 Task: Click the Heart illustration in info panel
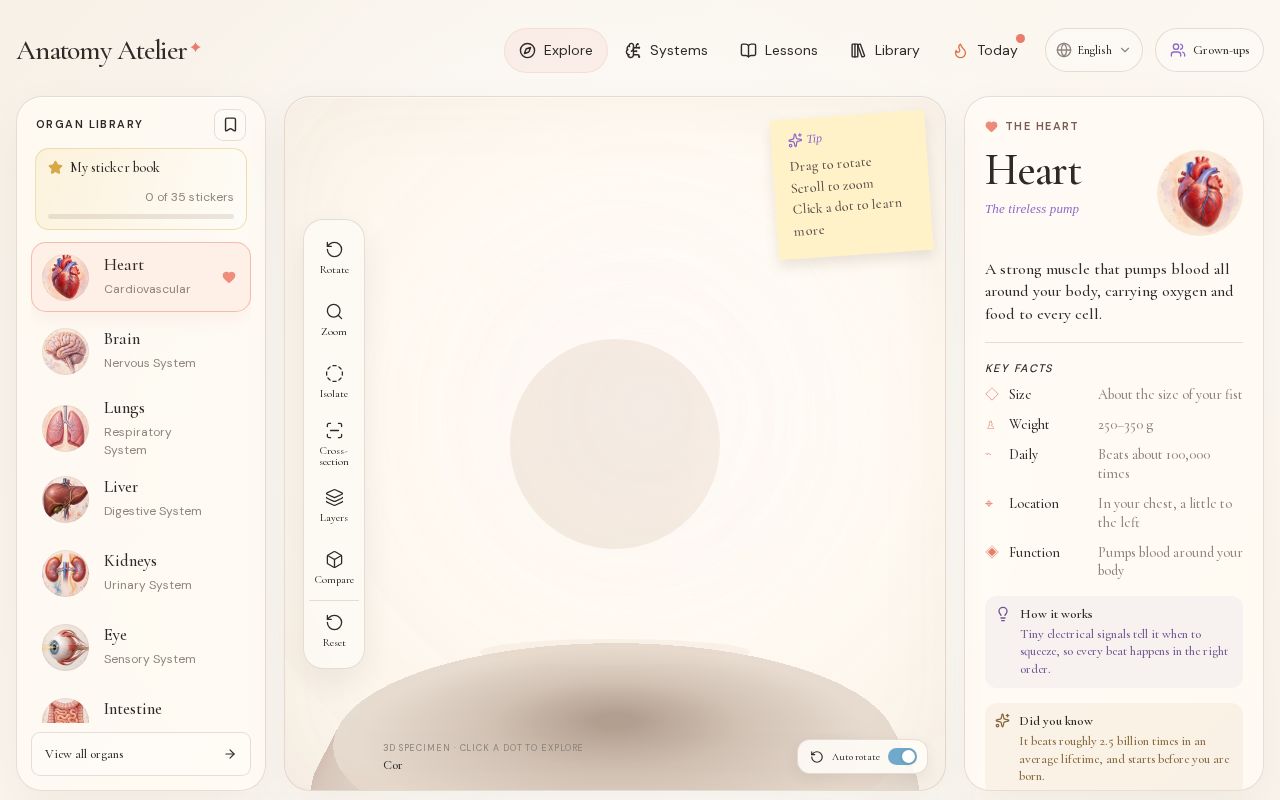(1200, 193)
